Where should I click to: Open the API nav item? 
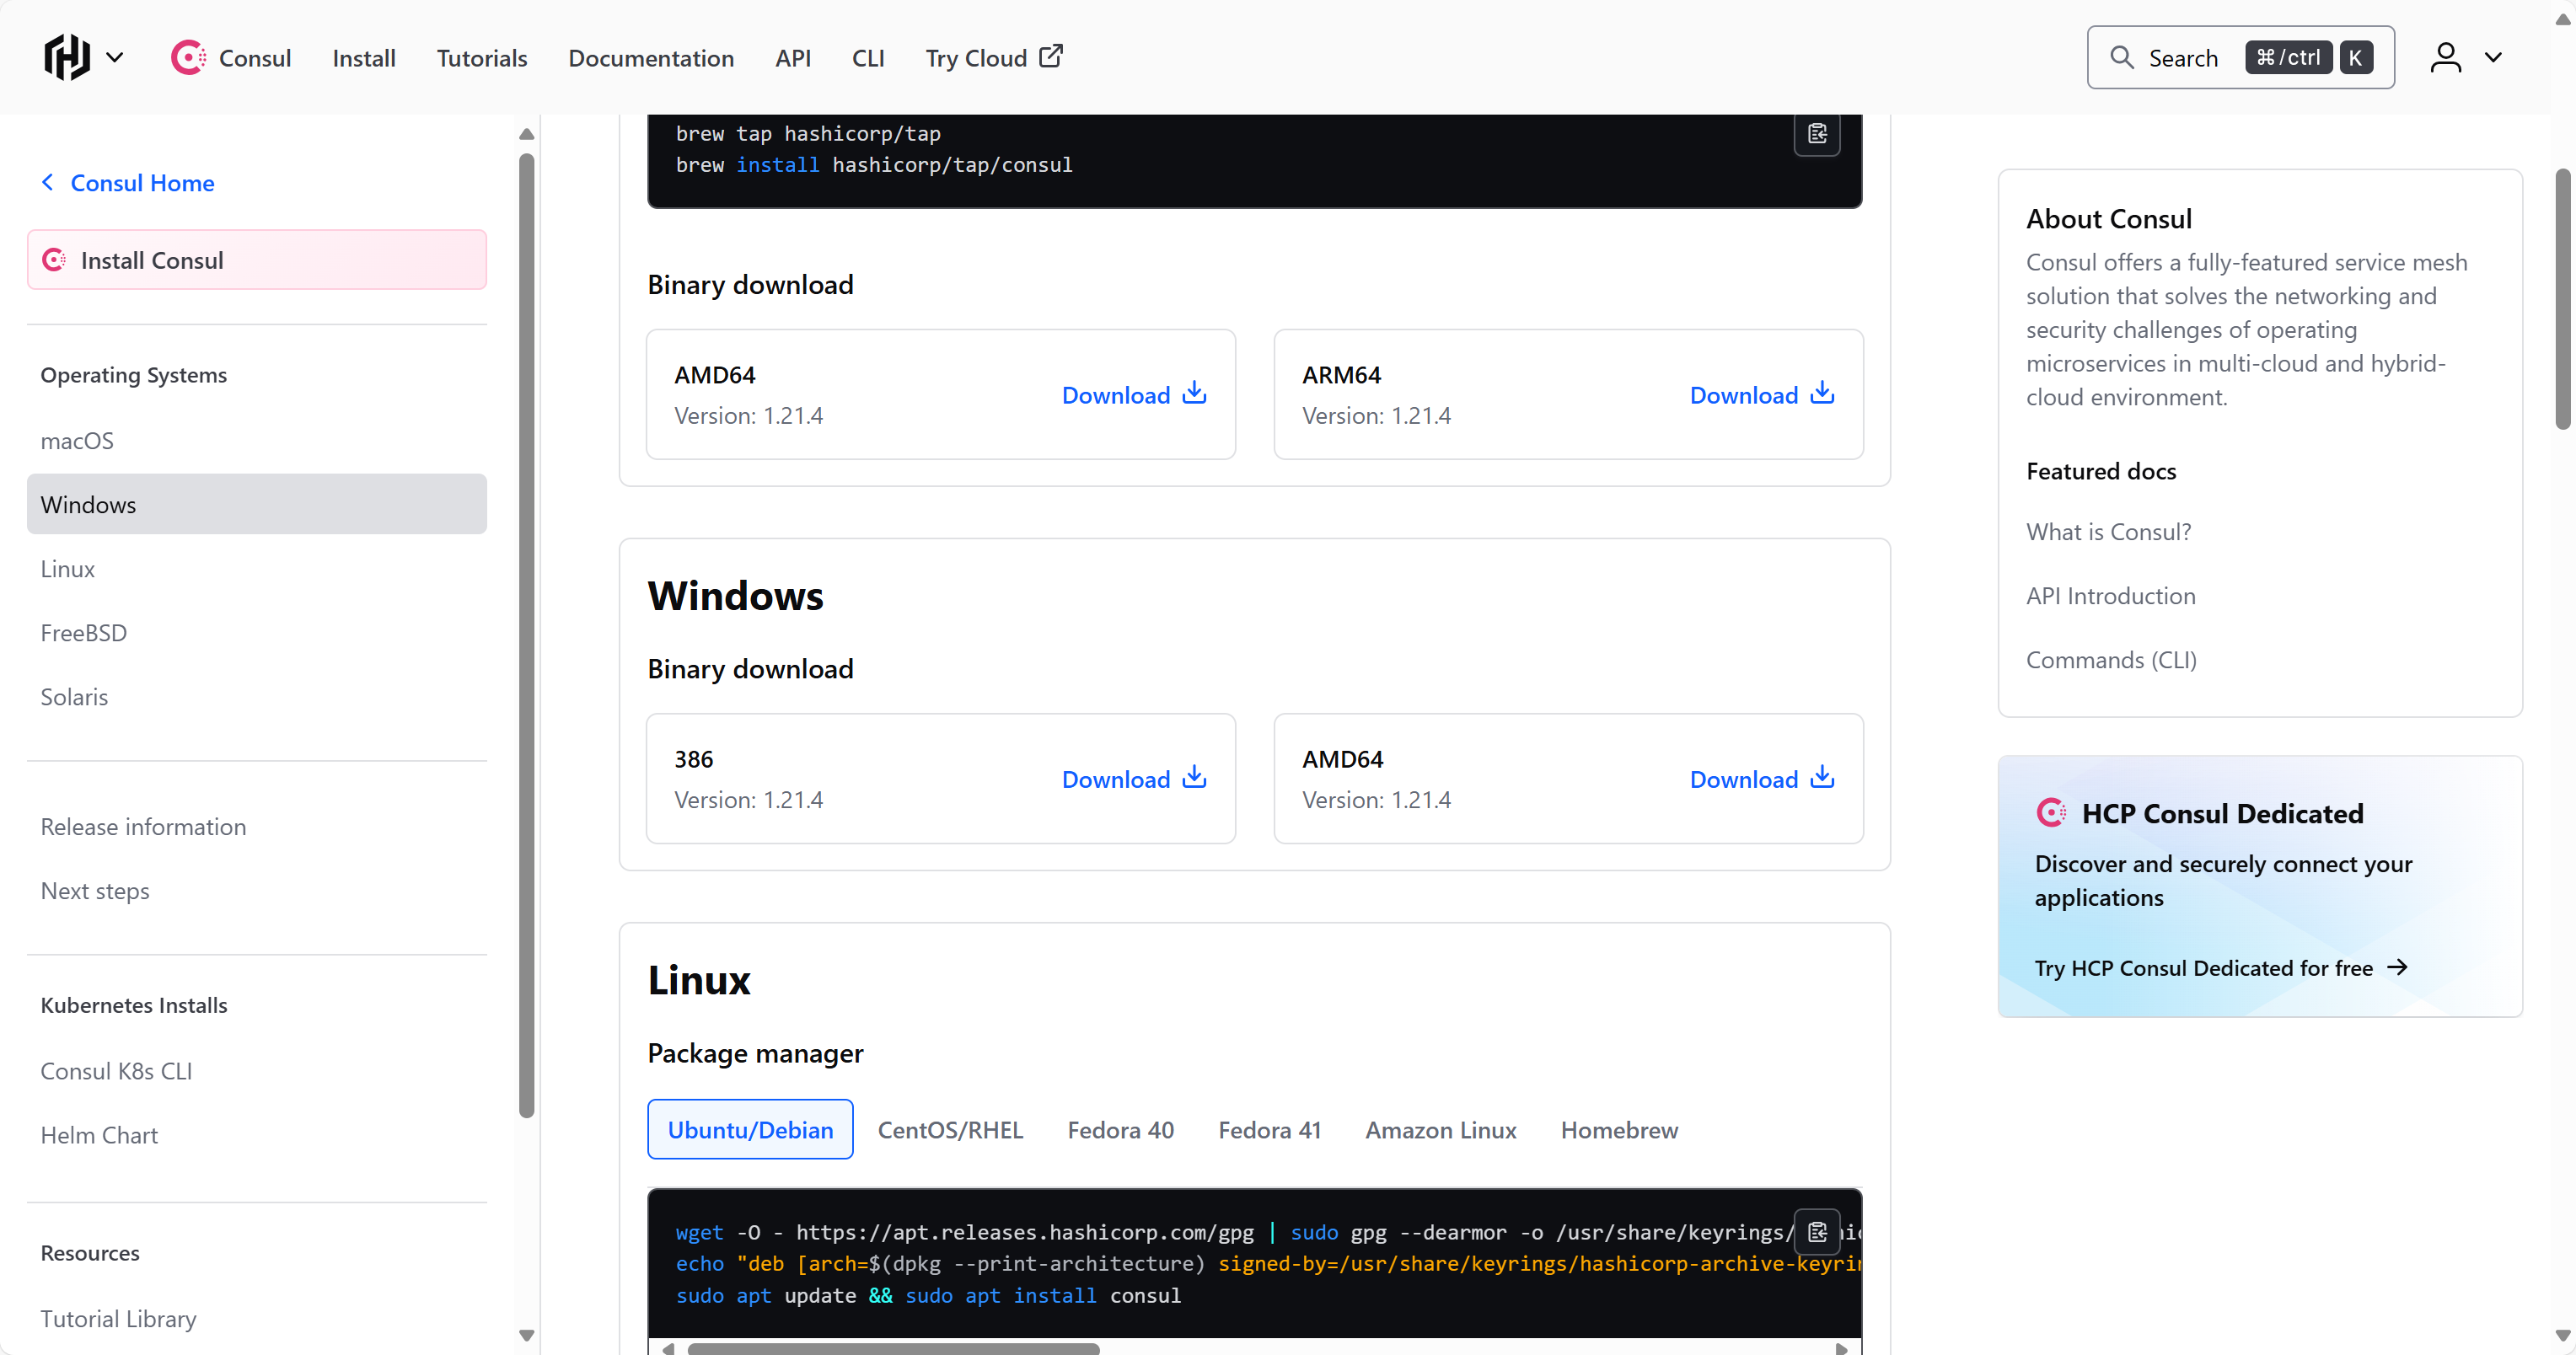793,58
